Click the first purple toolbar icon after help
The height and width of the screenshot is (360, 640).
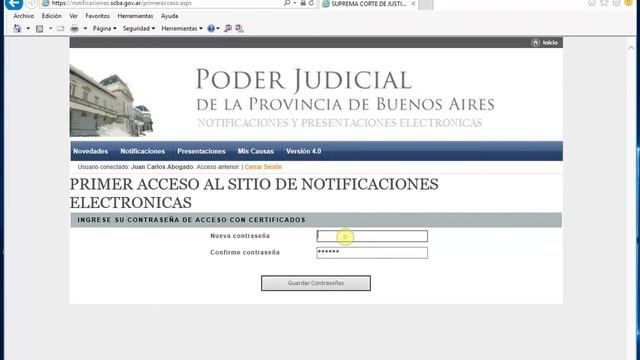(228, 29)
